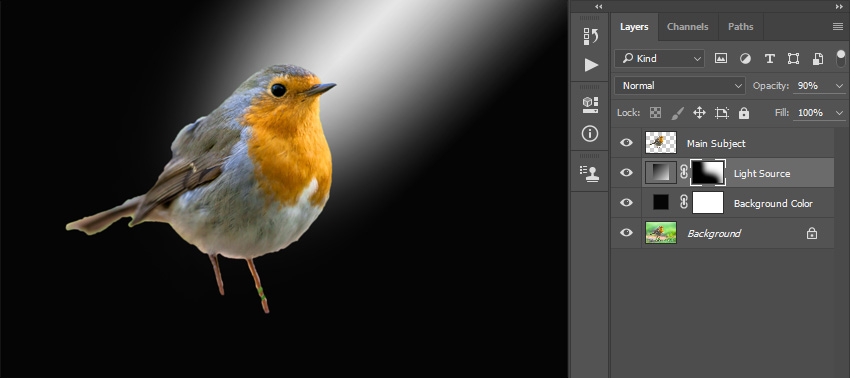Select the Main Subject layer thumbnail
The width and height of the screenshot is (850, 378).
[661, 143]
